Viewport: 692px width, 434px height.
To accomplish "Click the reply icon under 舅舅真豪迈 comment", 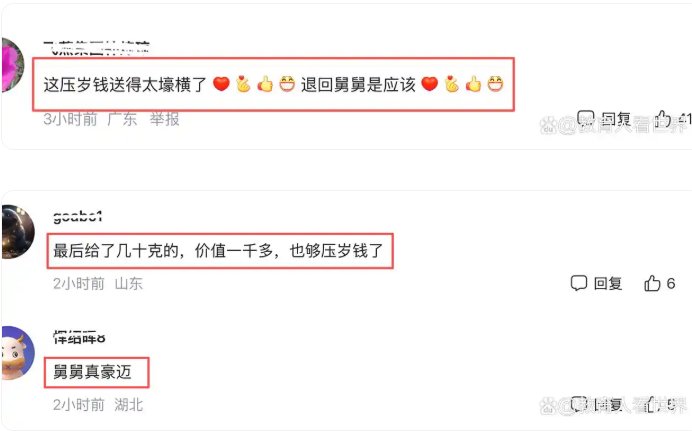I will point(578,404).
